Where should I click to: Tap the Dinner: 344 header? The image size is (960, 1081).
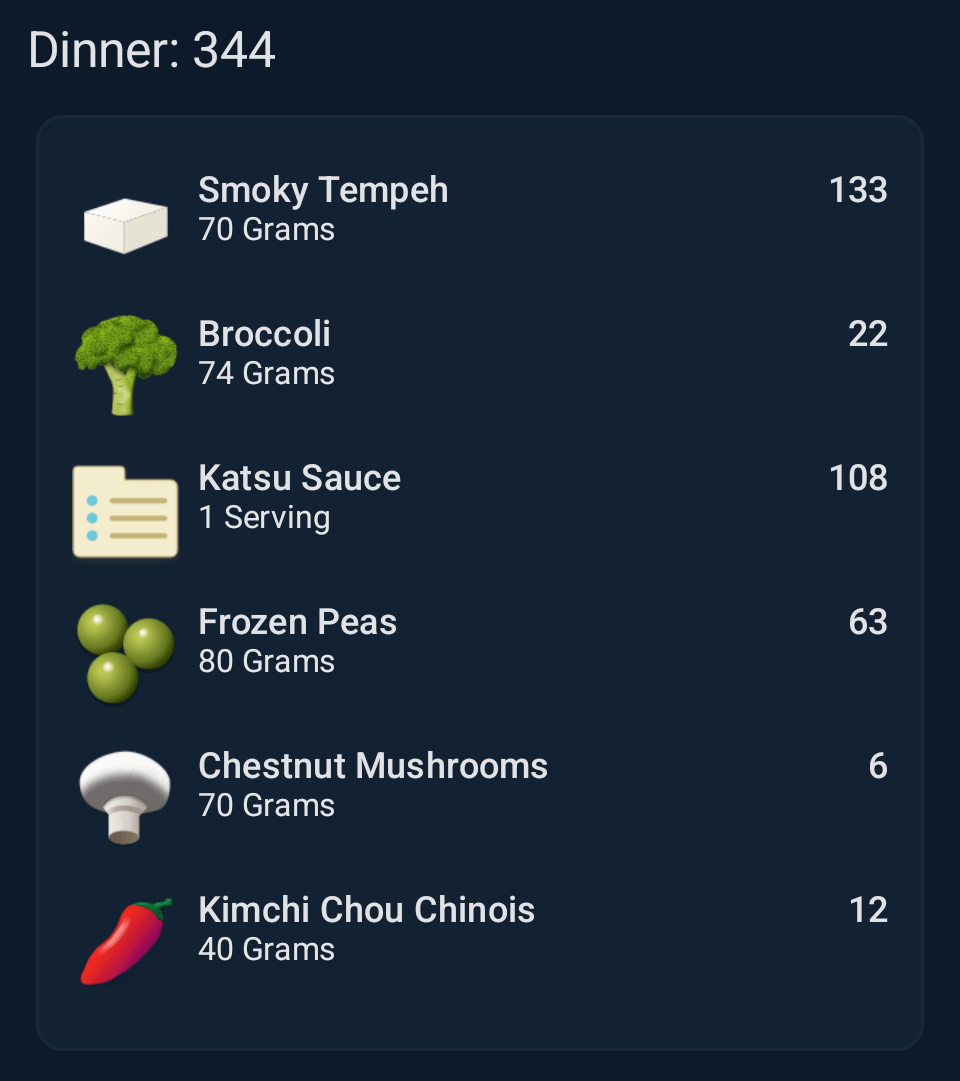click(152, 50)
